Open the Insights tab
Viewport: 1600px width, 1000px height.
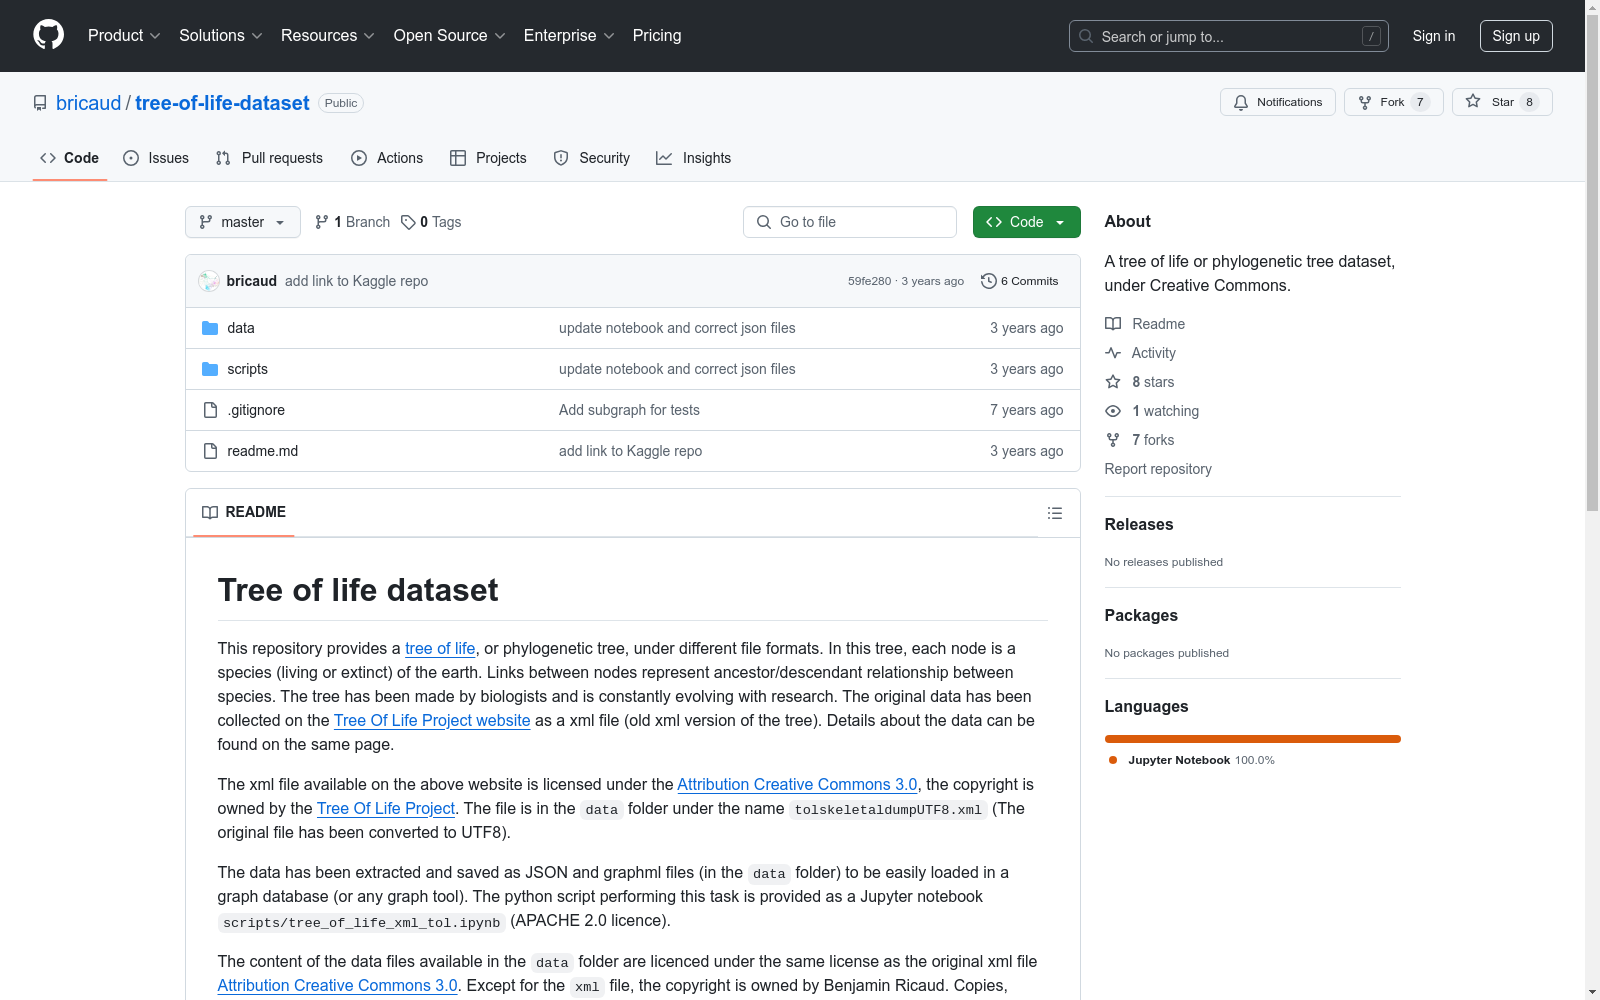coord(694,158)
